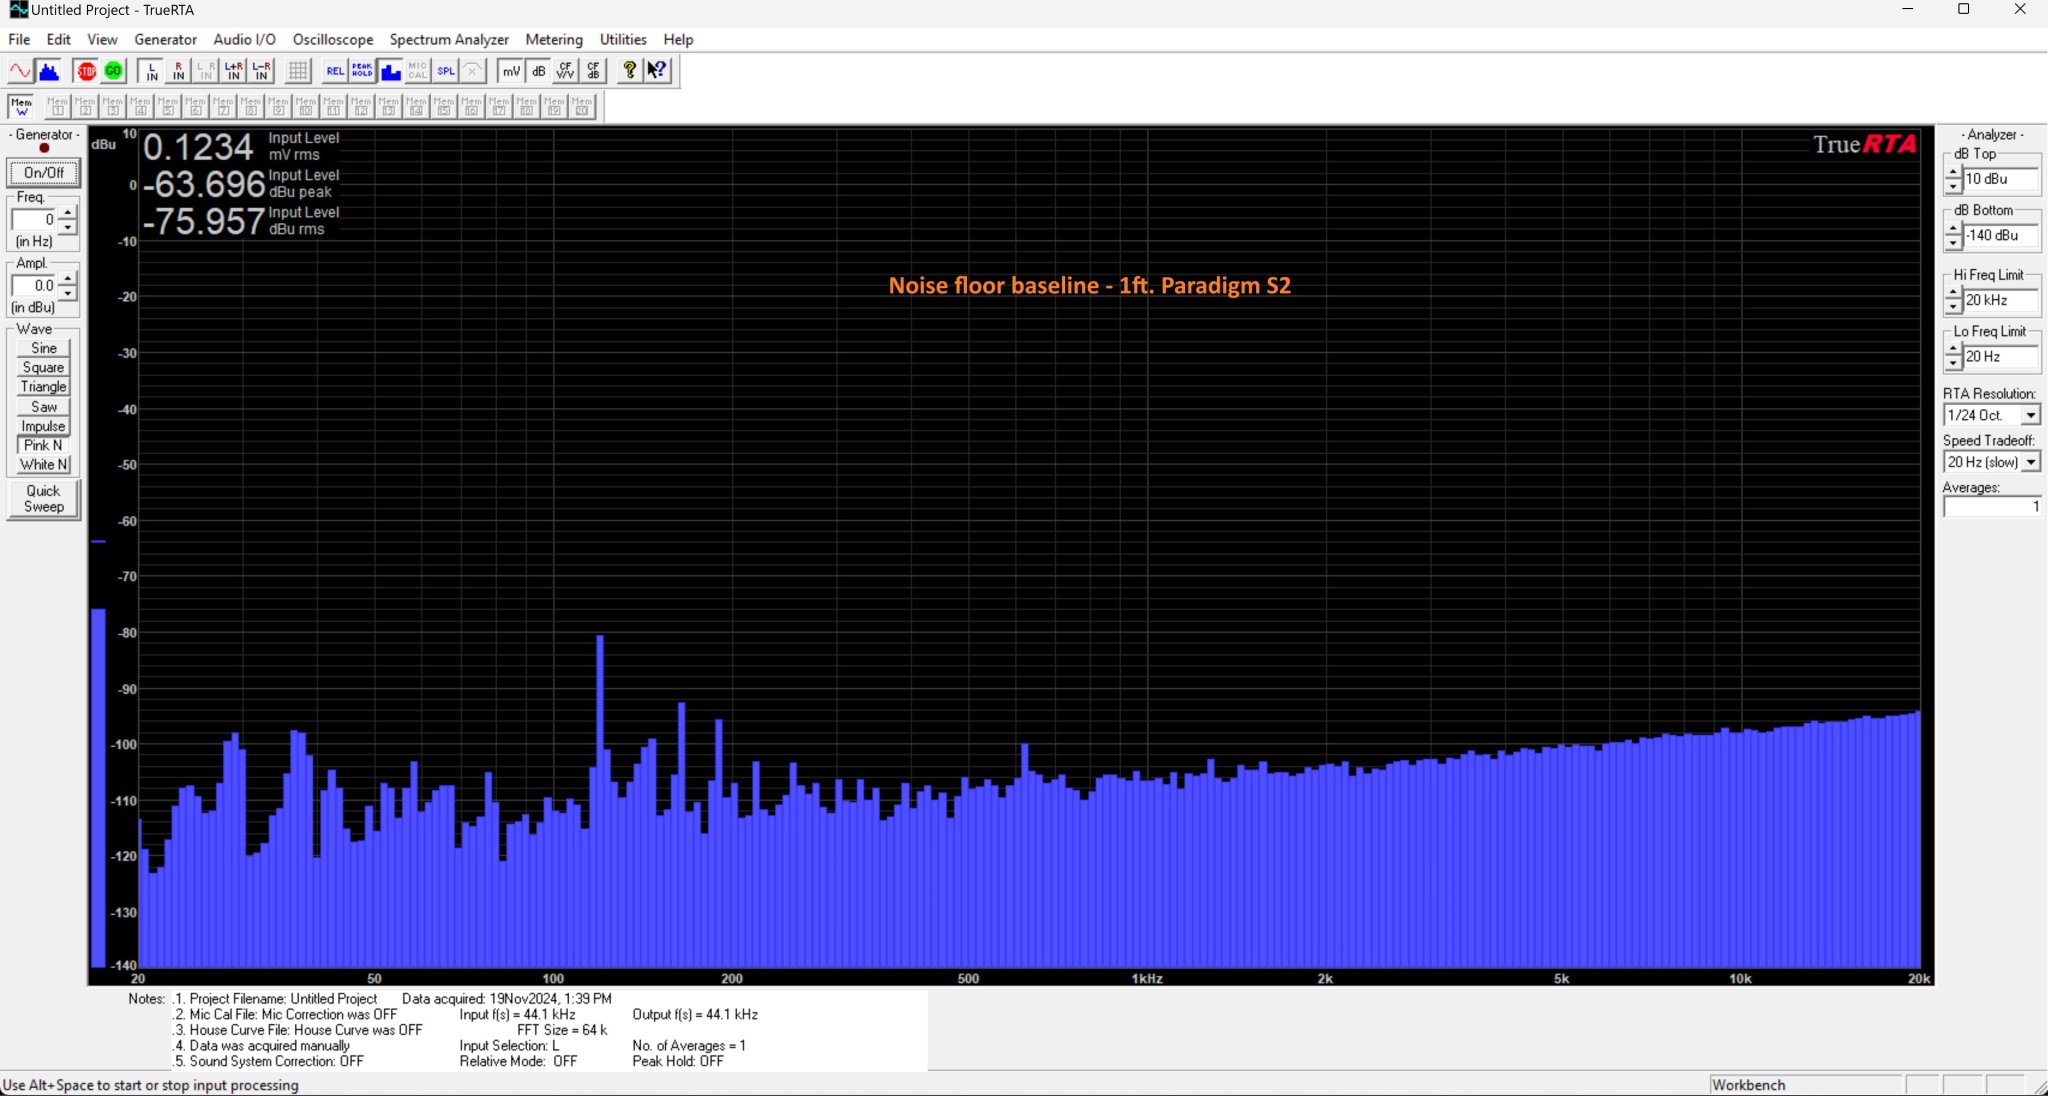The height and width of the screenshot is (1096, 2048).
Task: Select Impulse waveform
Action: [44, 426]
